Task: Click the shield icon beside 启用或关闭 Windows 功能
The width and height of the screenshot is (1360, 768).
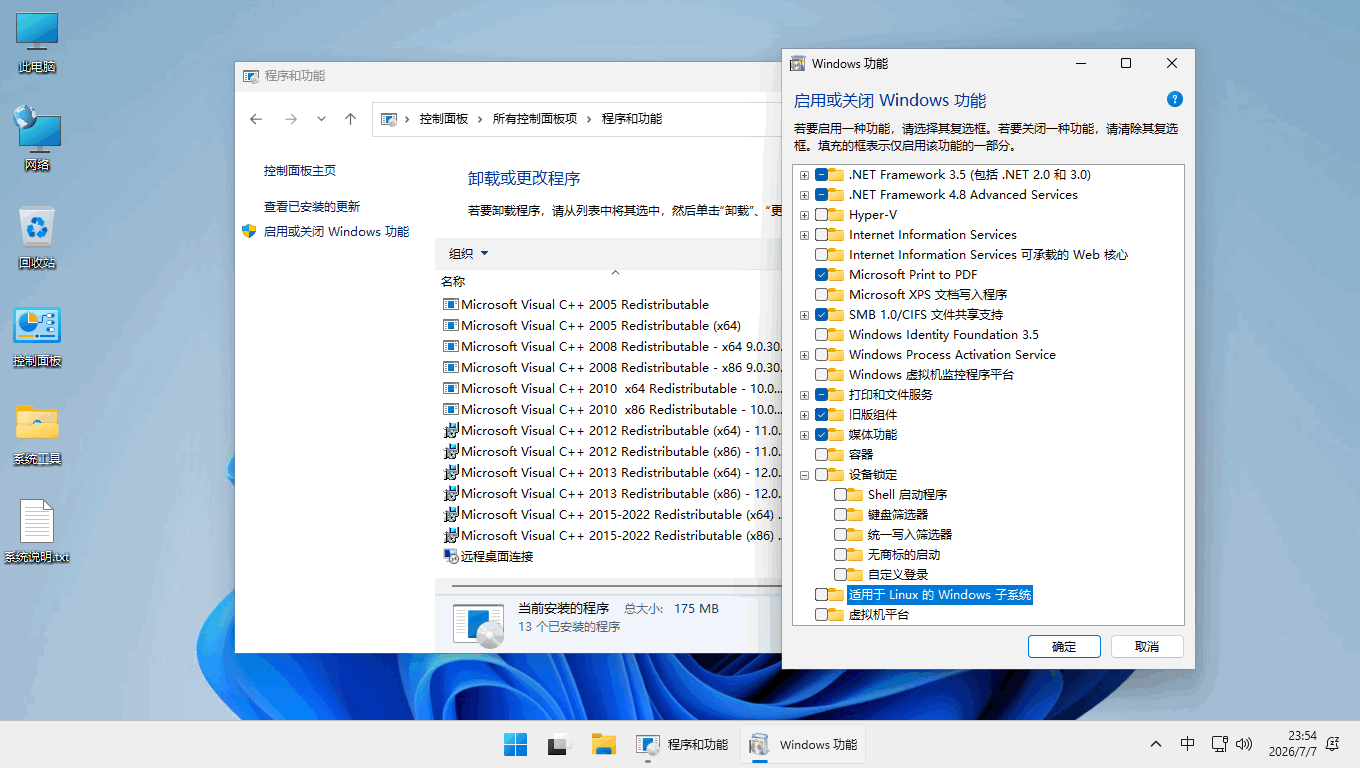Action: tap(249, 231)
